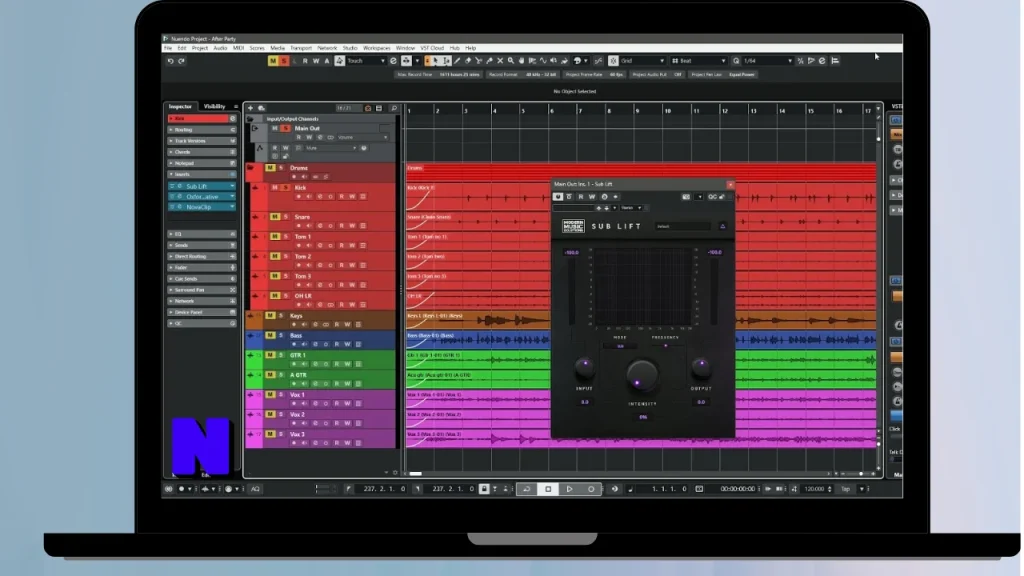The height and width of the screenshot is (576, 1024).
Task: Click the redo arrow in the toolbar
Action: click(182, 61)
